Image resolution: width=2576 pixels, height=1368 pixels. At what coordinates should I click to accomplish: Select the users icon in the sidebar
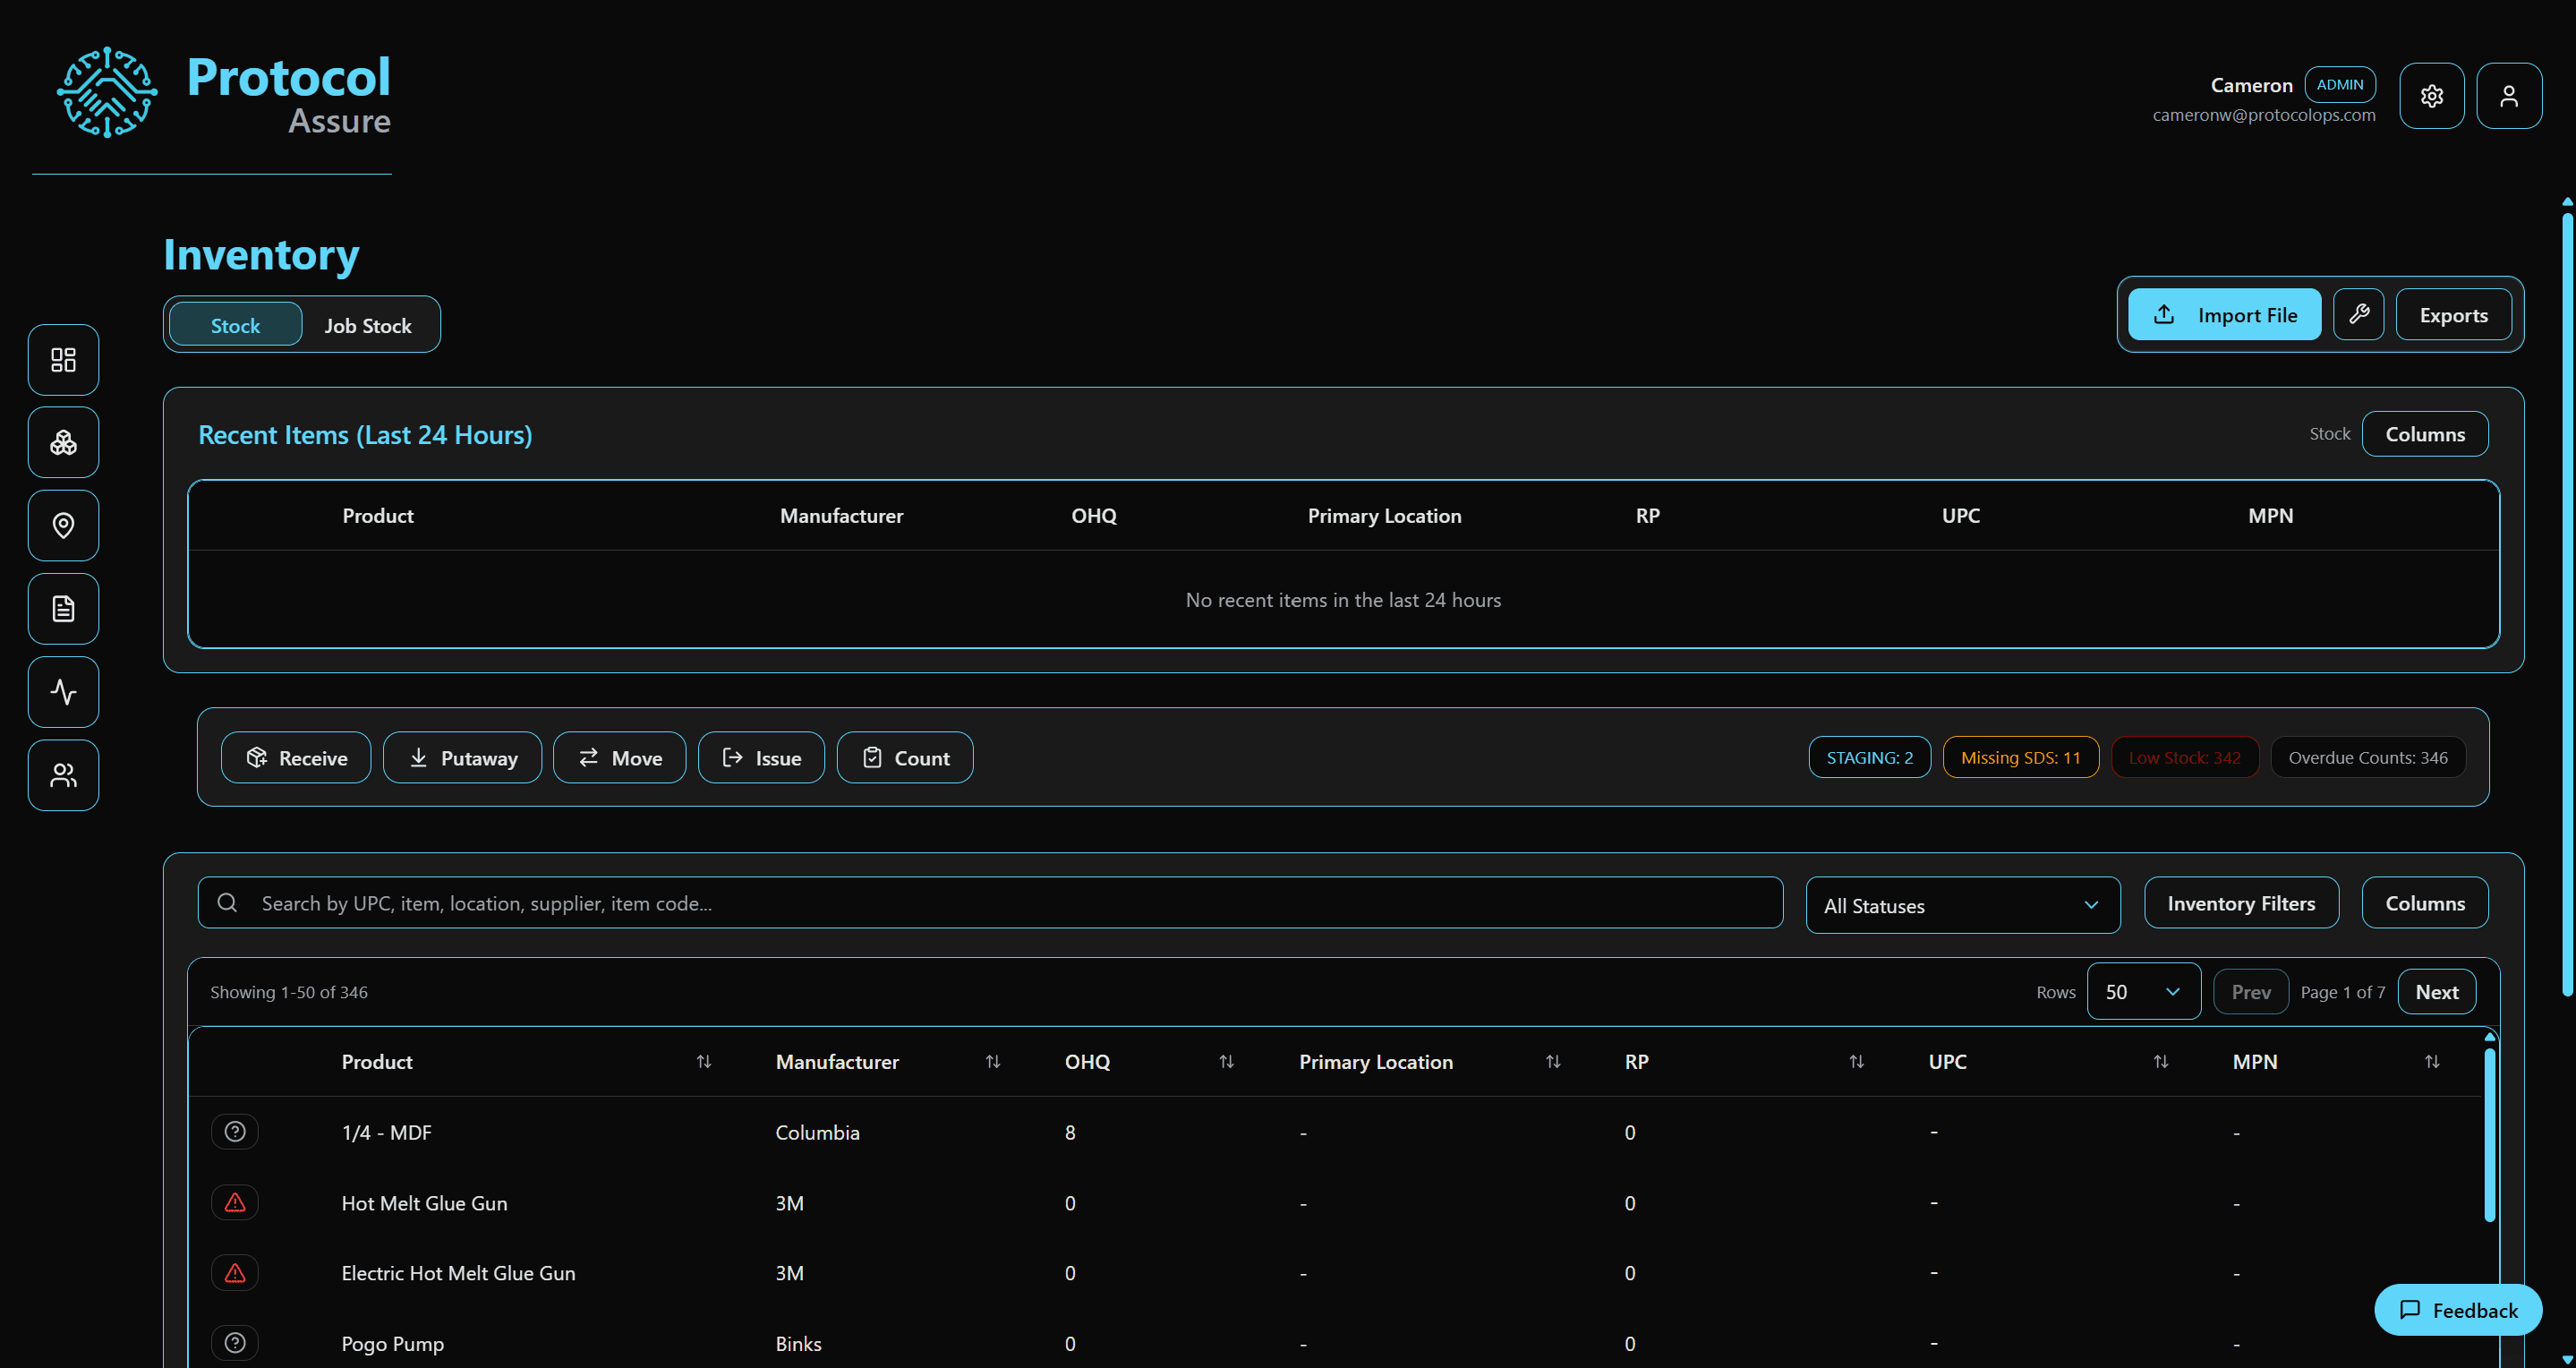point(62,774)
